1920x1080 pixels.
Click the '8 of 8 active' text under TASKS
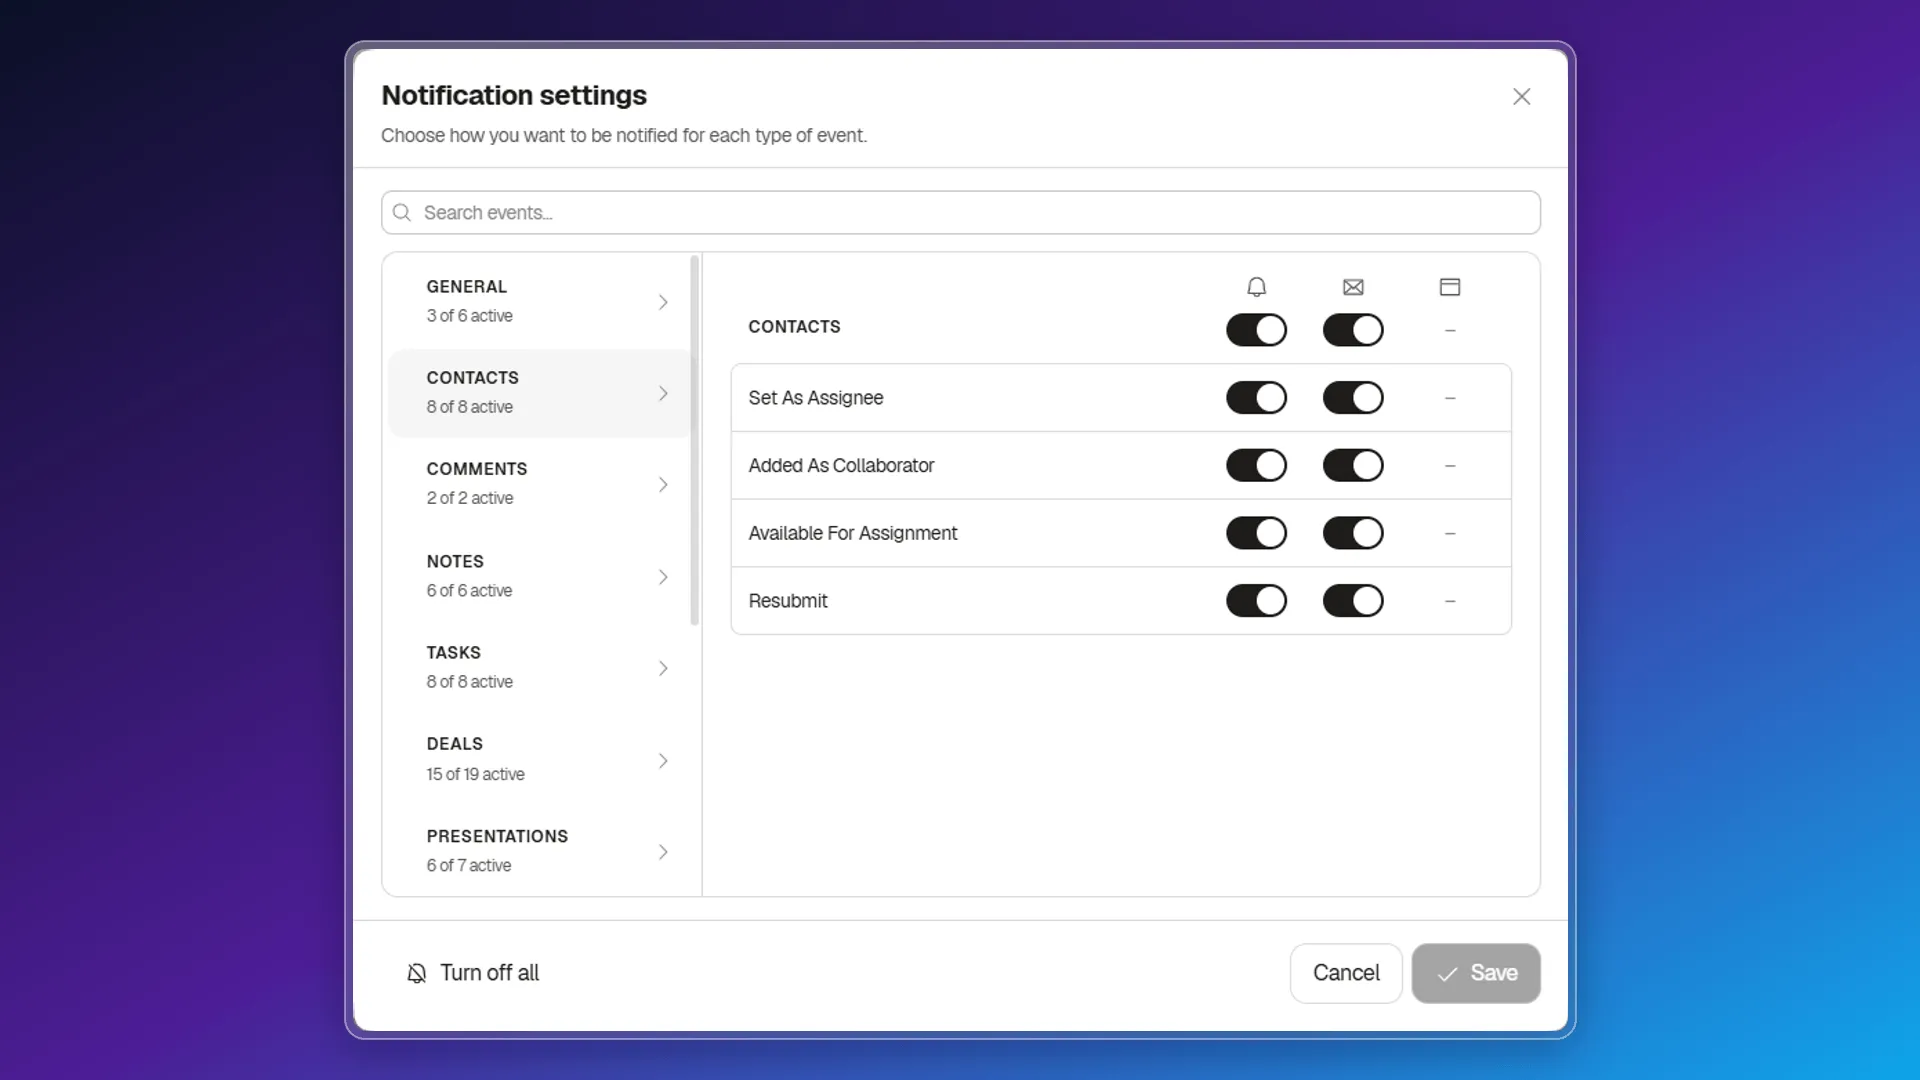(469, 682)
